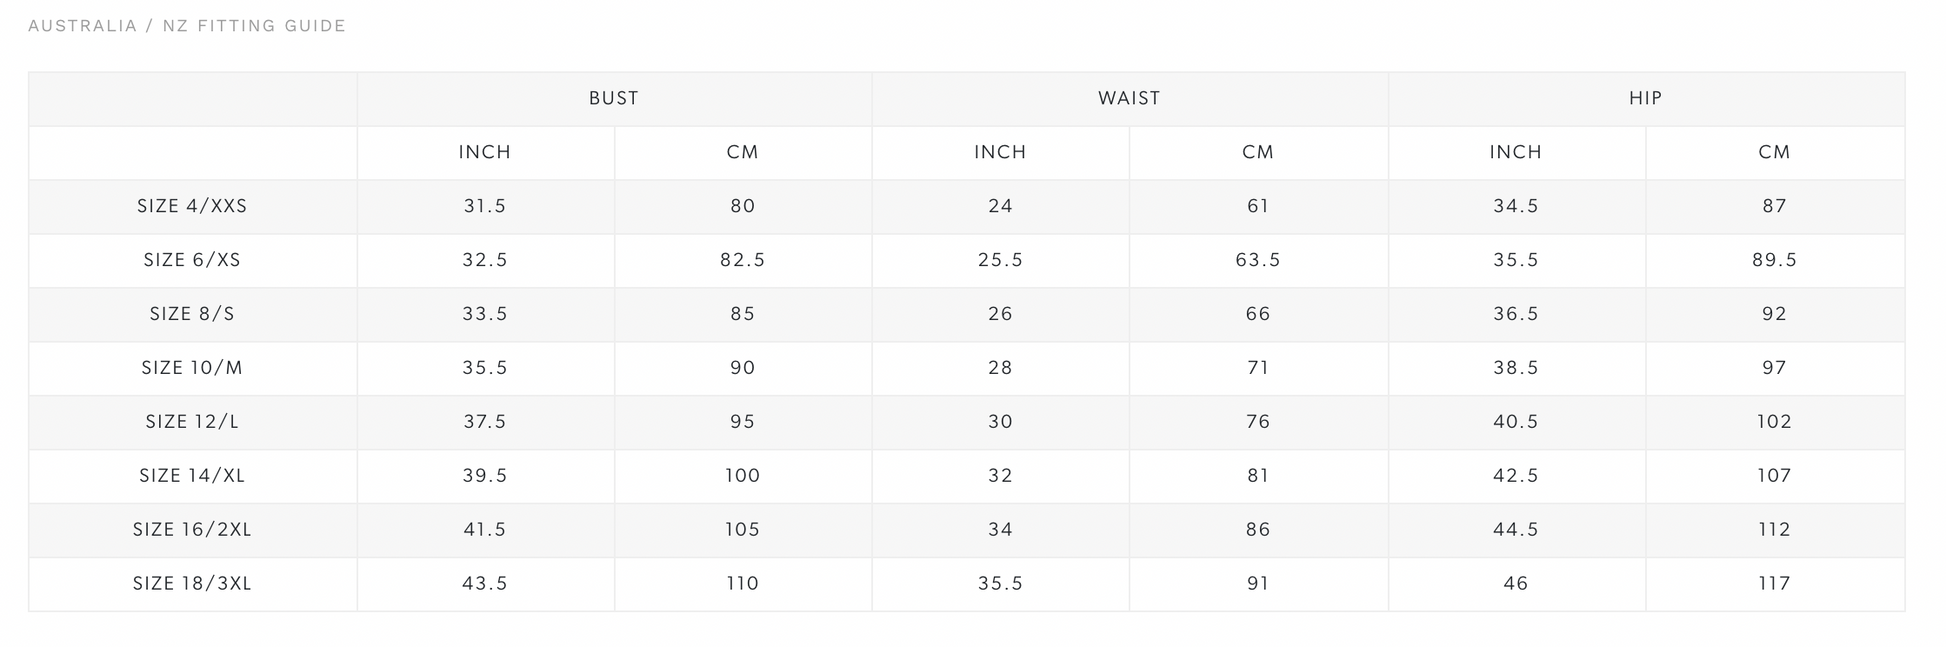The image size is (1946, 647).
Task: Select the SIZE 18/3XL row label
Action: (192, 584)
